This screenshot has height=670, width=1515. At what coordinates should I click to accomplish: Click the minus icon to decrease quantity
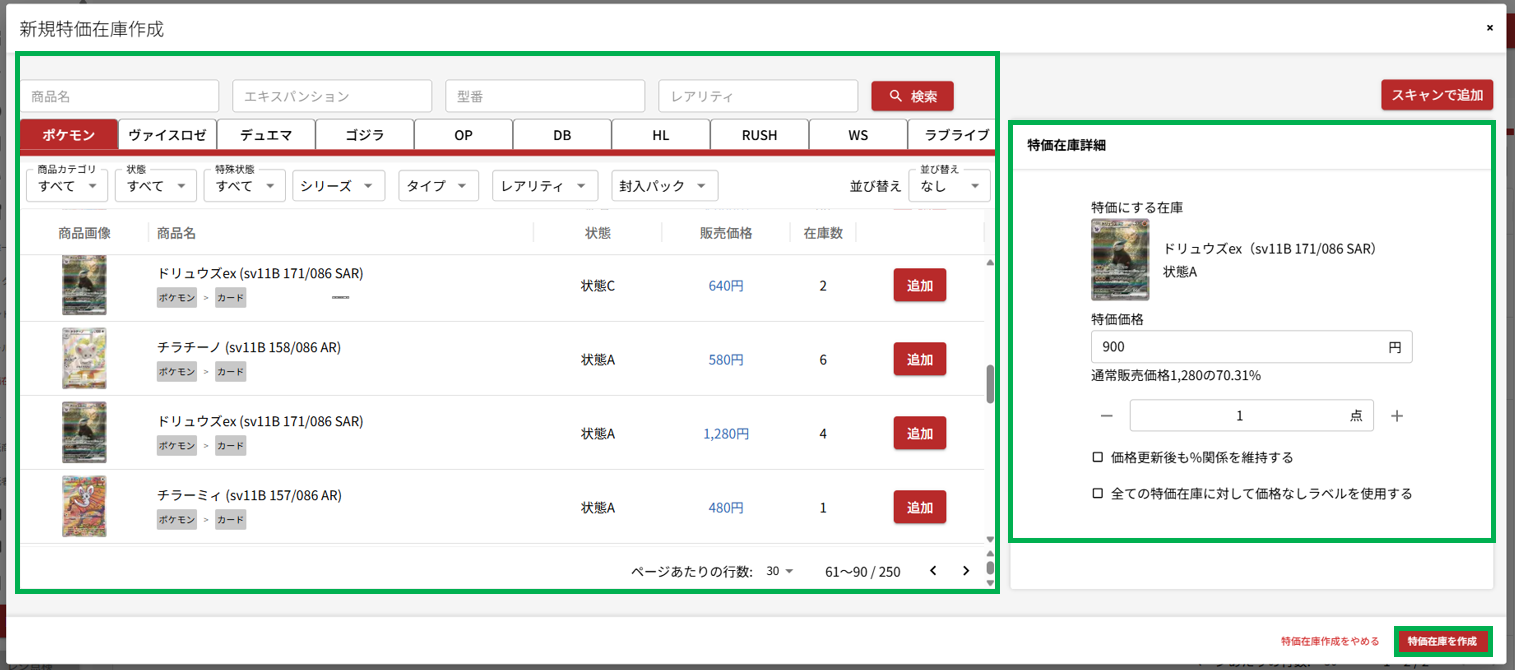1106,416
